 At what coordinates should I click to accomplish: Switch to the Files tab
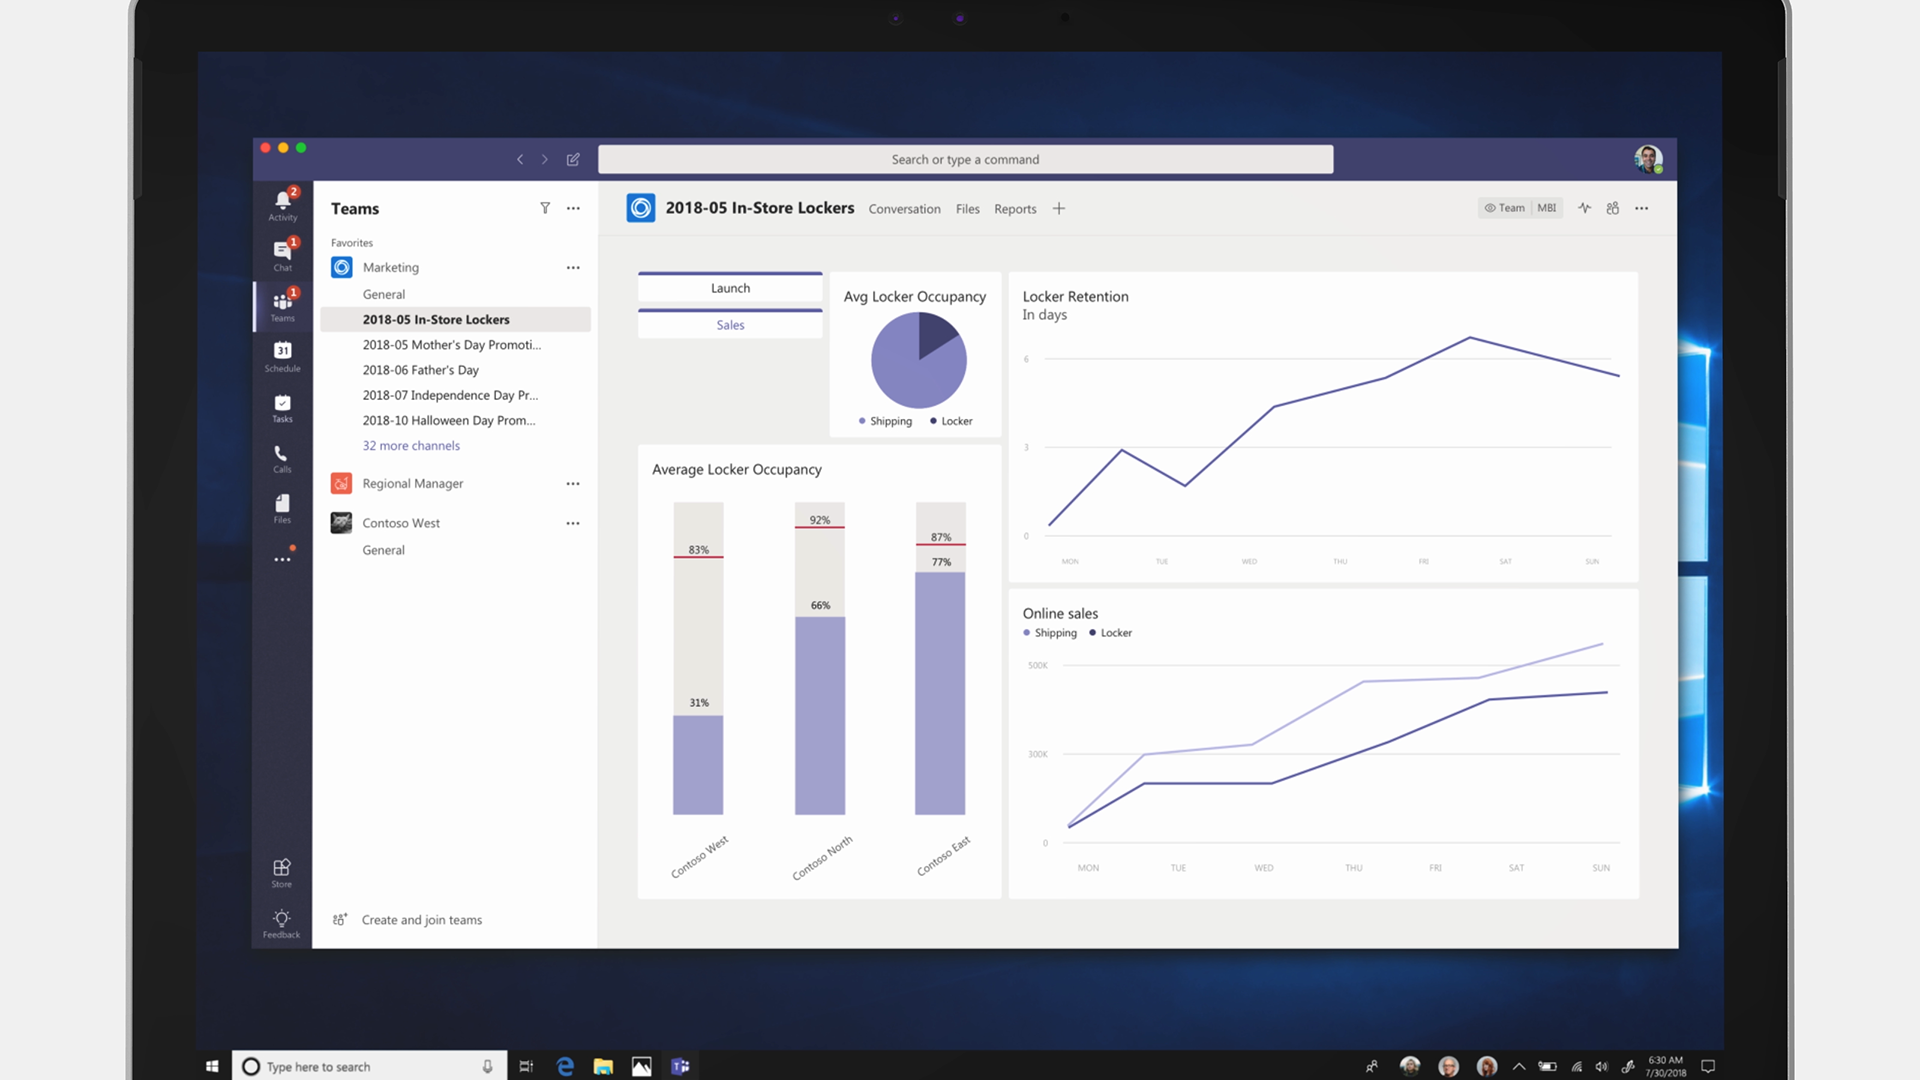pyautogui.click(x=967, y=209)
